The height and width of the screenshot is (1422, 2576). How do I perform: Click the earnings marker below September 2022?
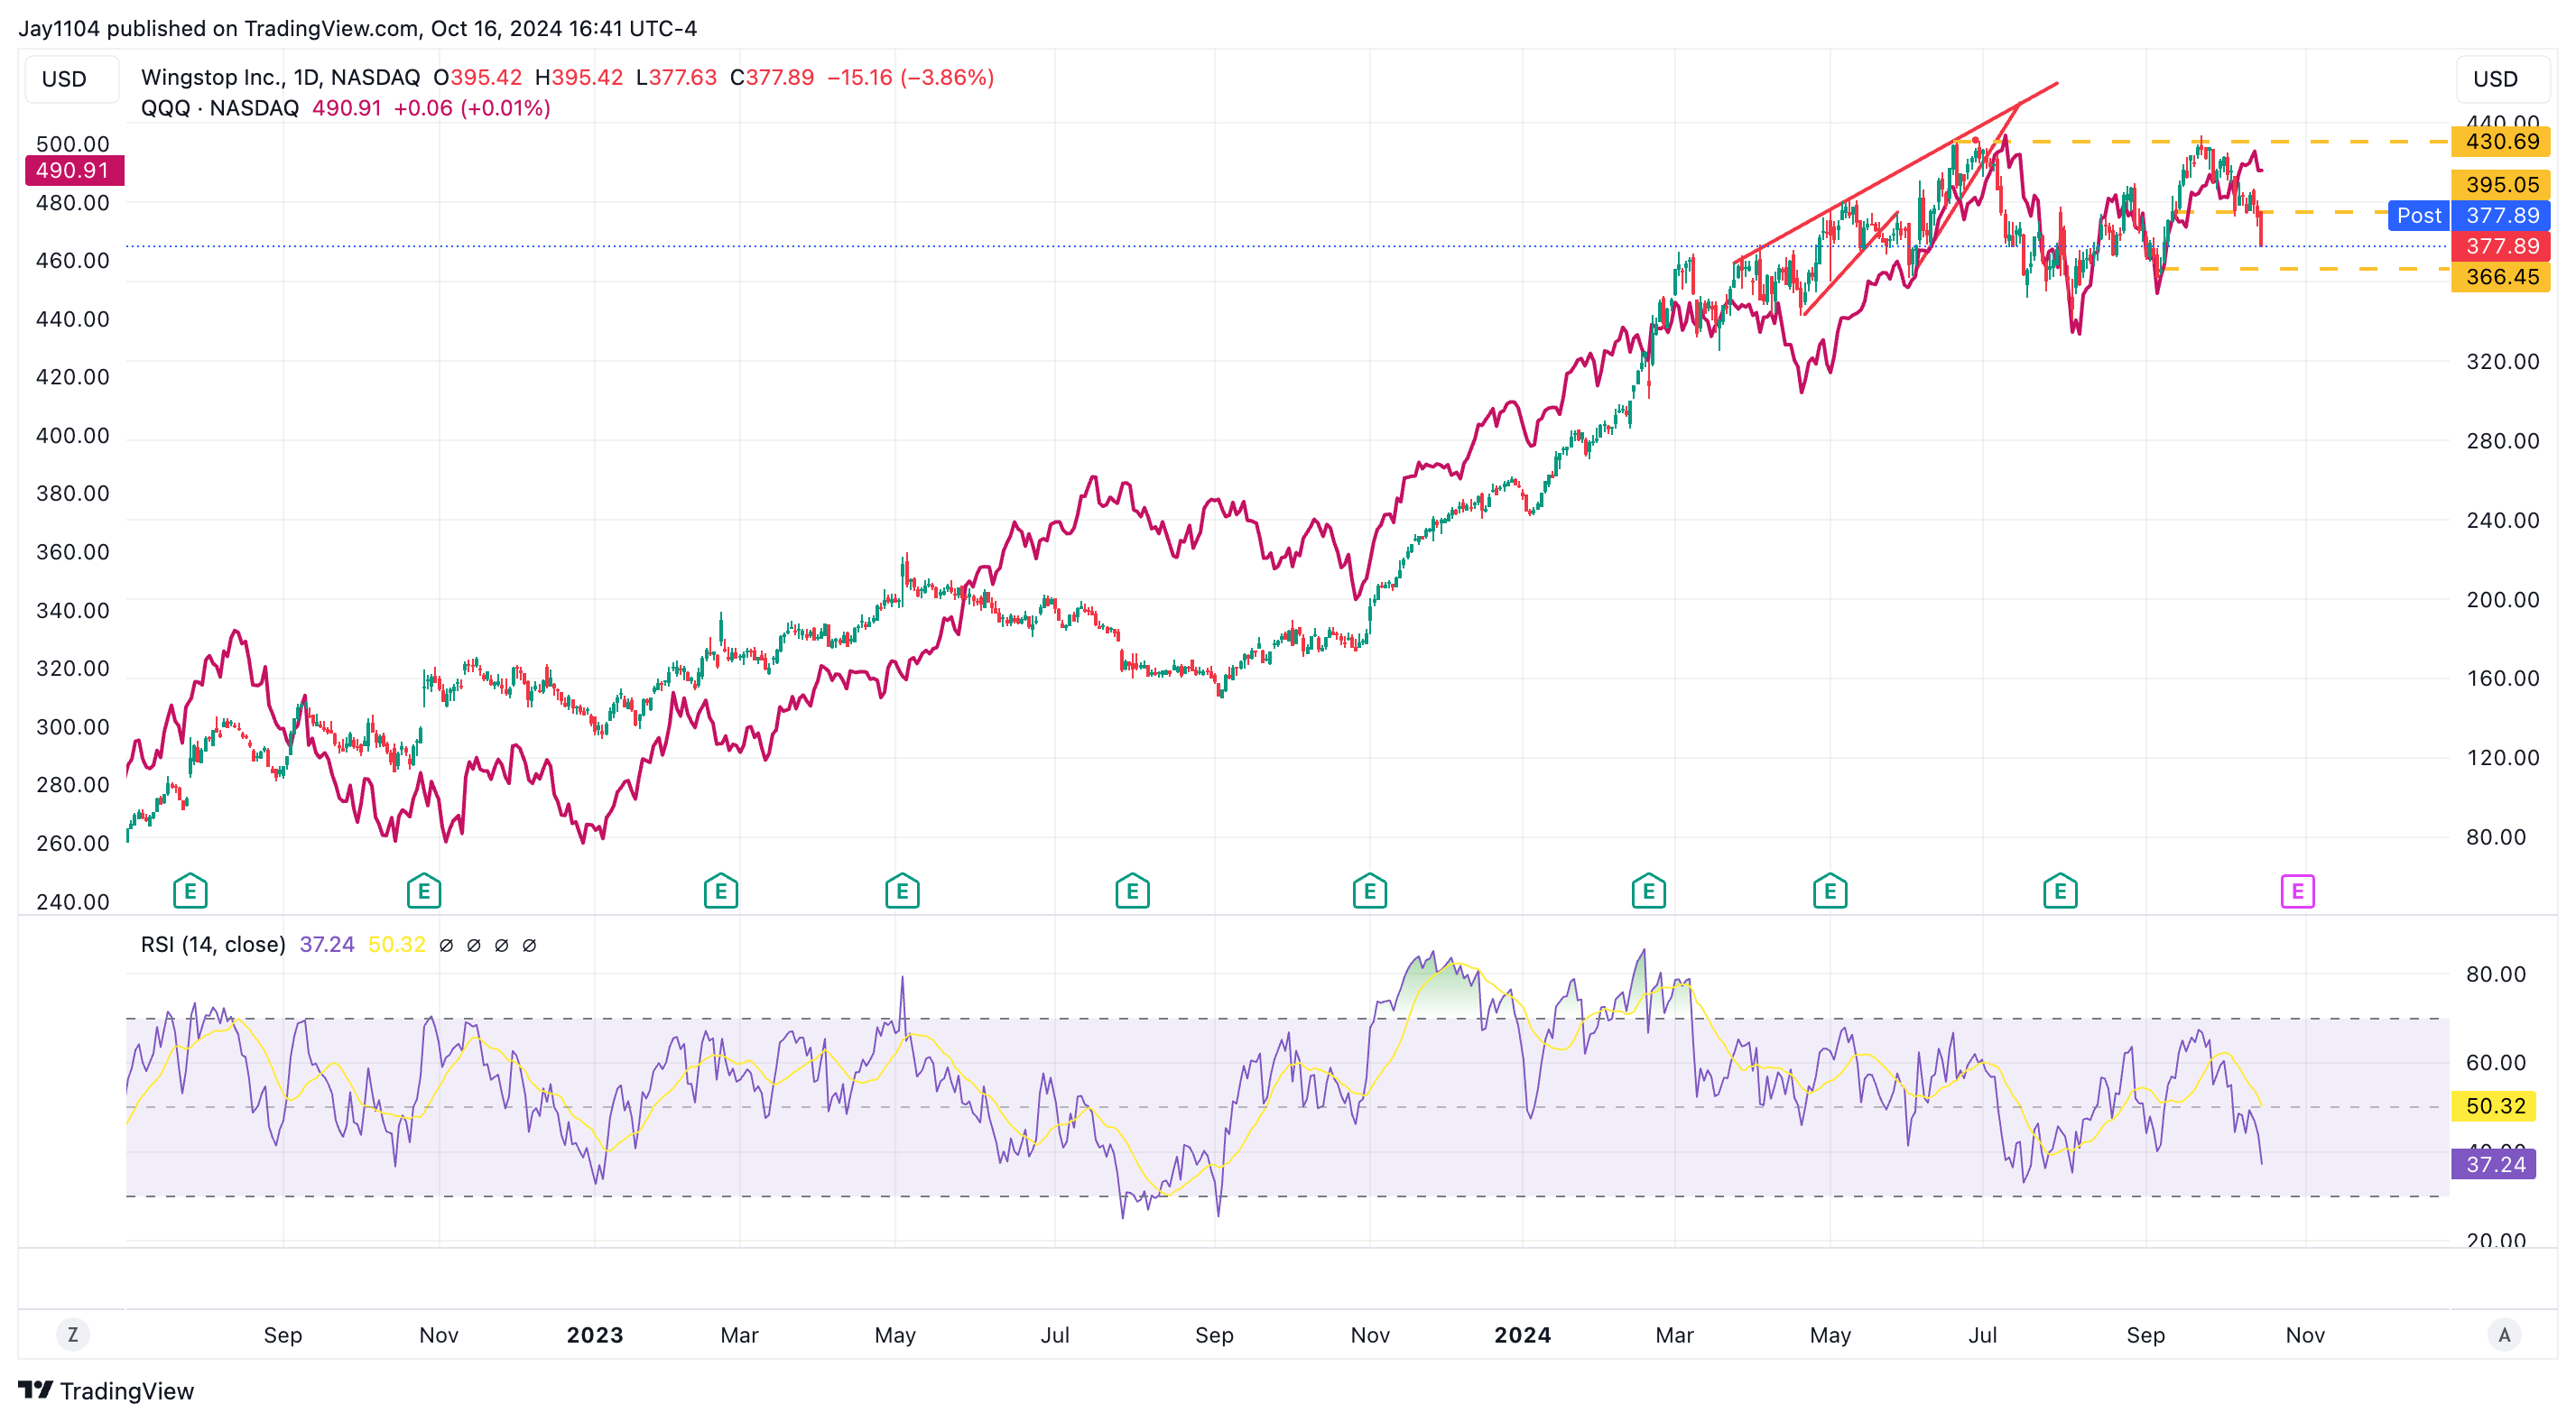190,890
